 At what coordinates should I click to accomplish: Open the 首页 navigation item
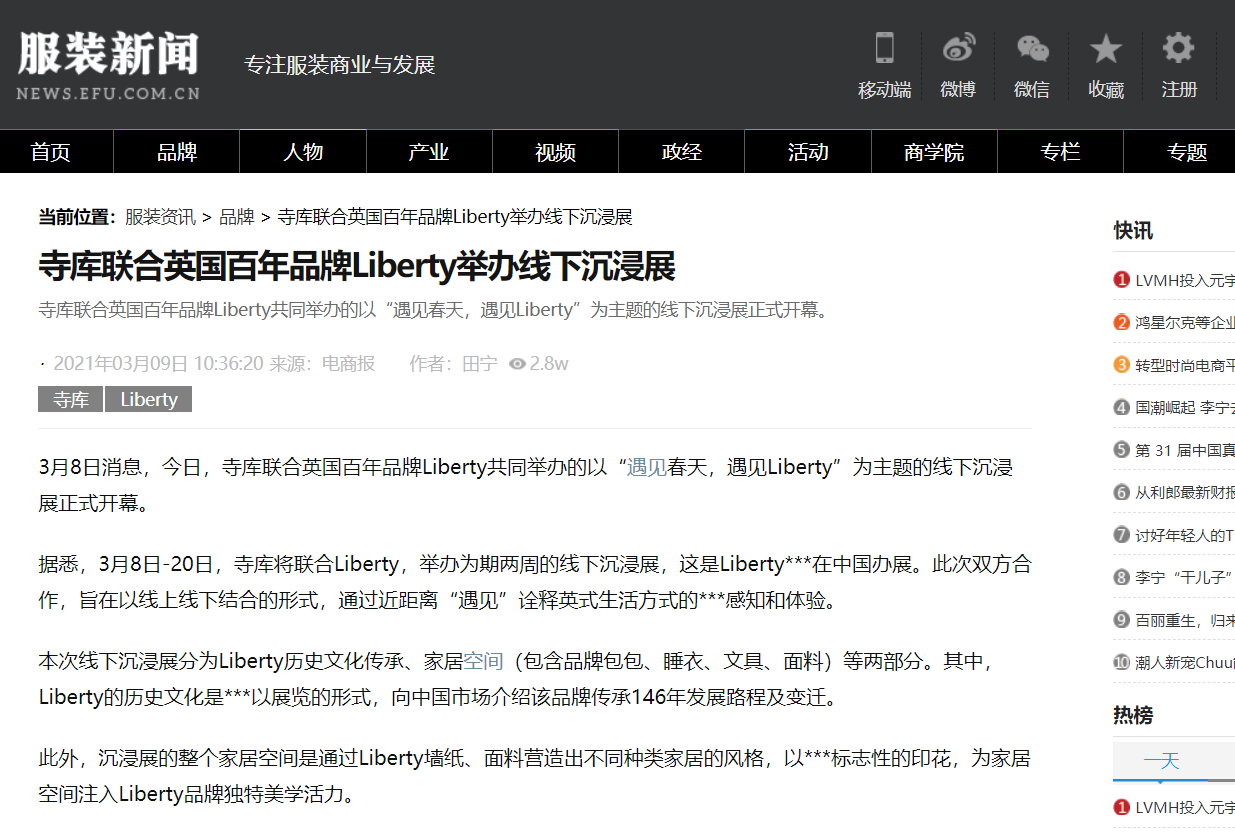click(x=50, y=152)
